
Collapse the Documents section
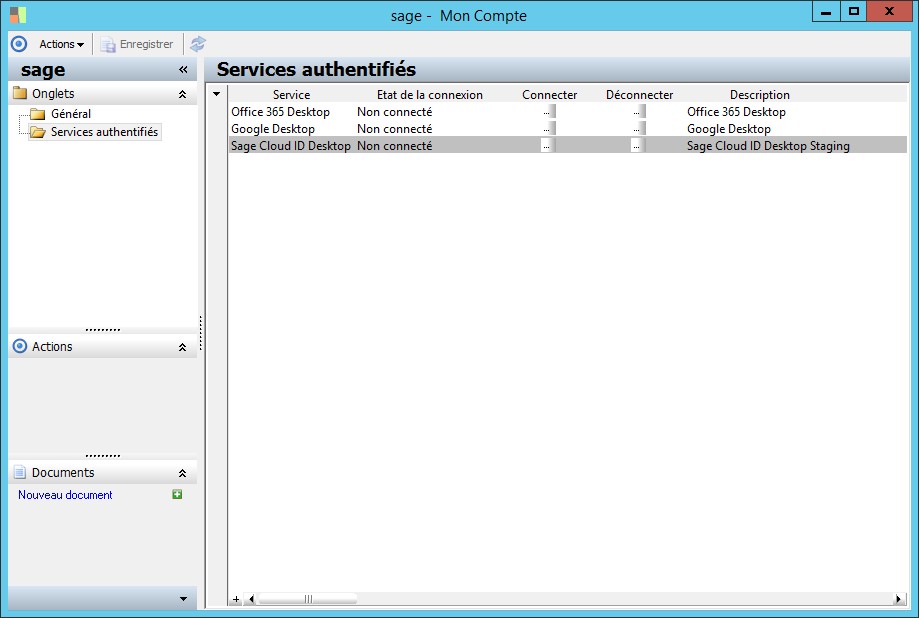pyautogui.click(x=182, y=473)
